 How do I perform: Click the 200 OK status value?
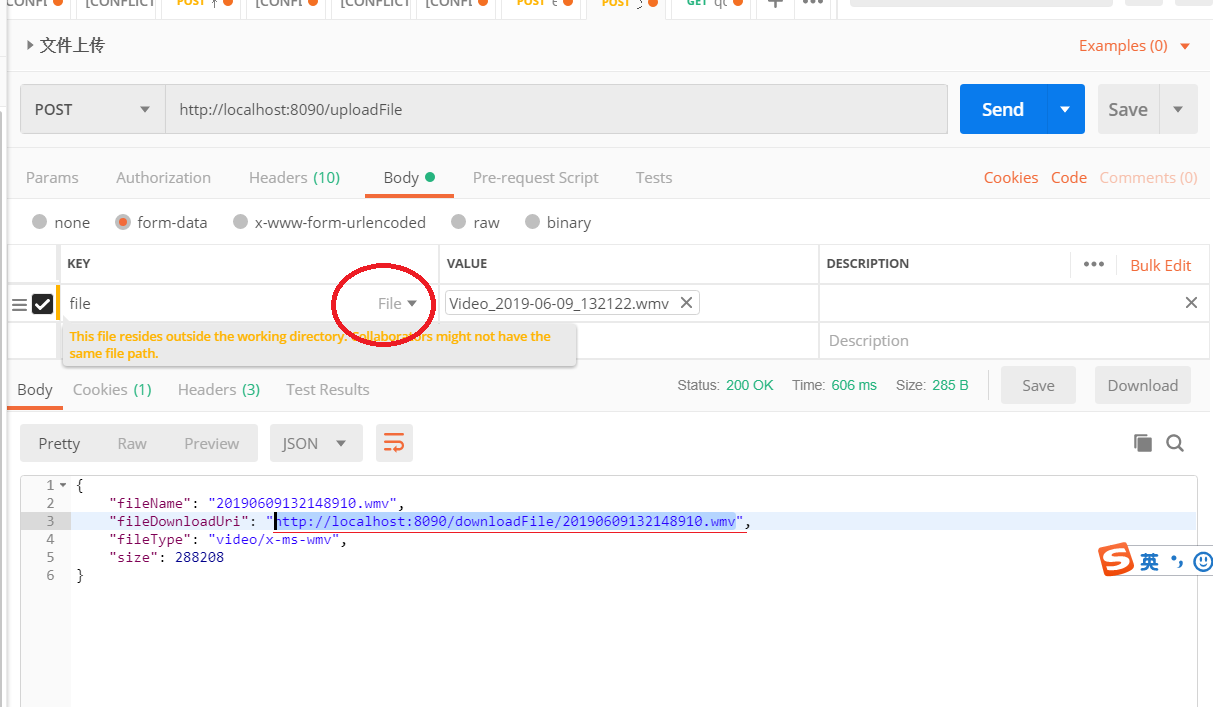[750, 385]
